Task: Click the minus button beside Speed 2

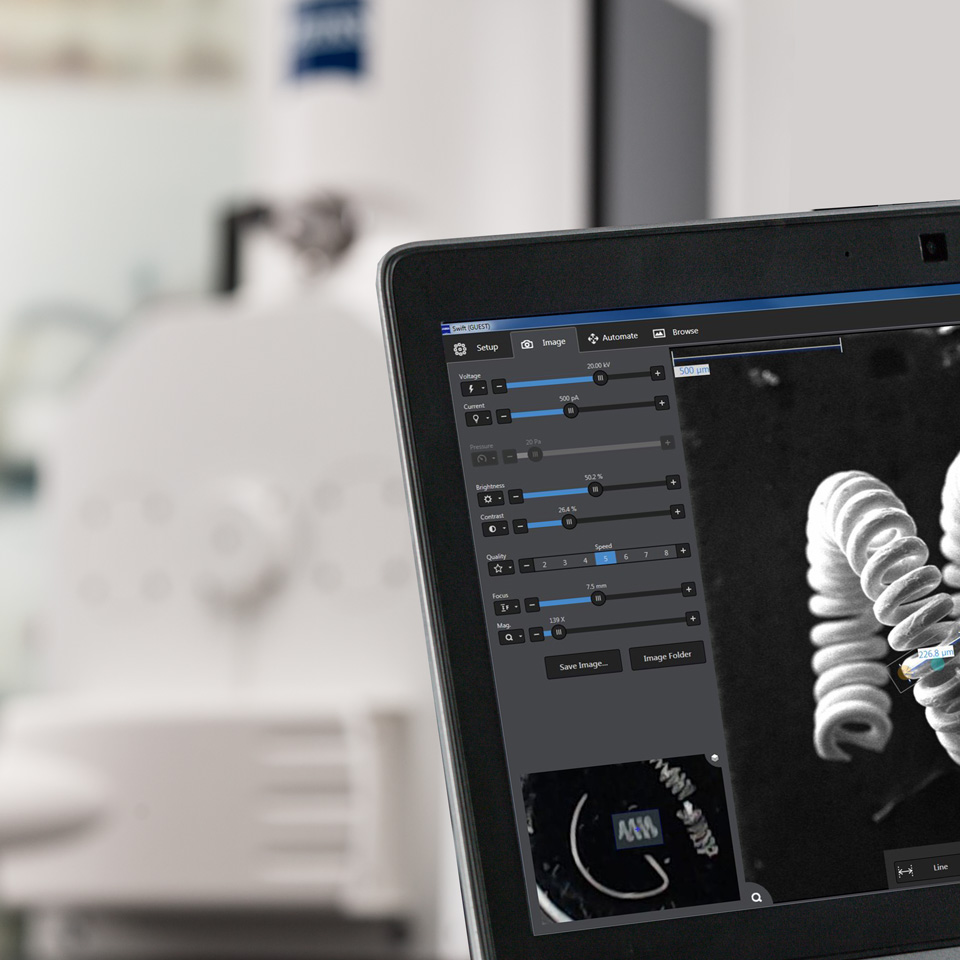Action: pos(526,566)
